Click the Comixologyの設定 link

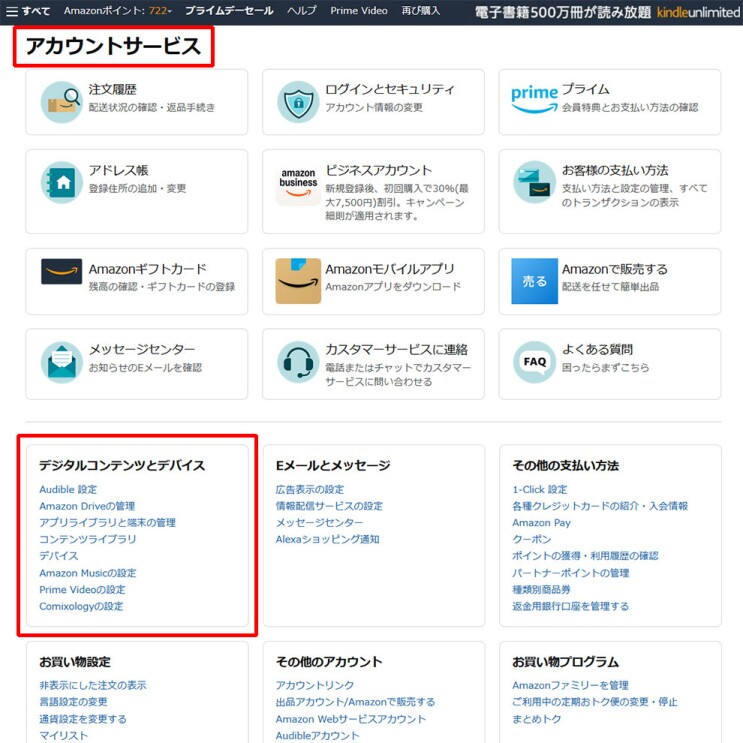click(81, 606)
